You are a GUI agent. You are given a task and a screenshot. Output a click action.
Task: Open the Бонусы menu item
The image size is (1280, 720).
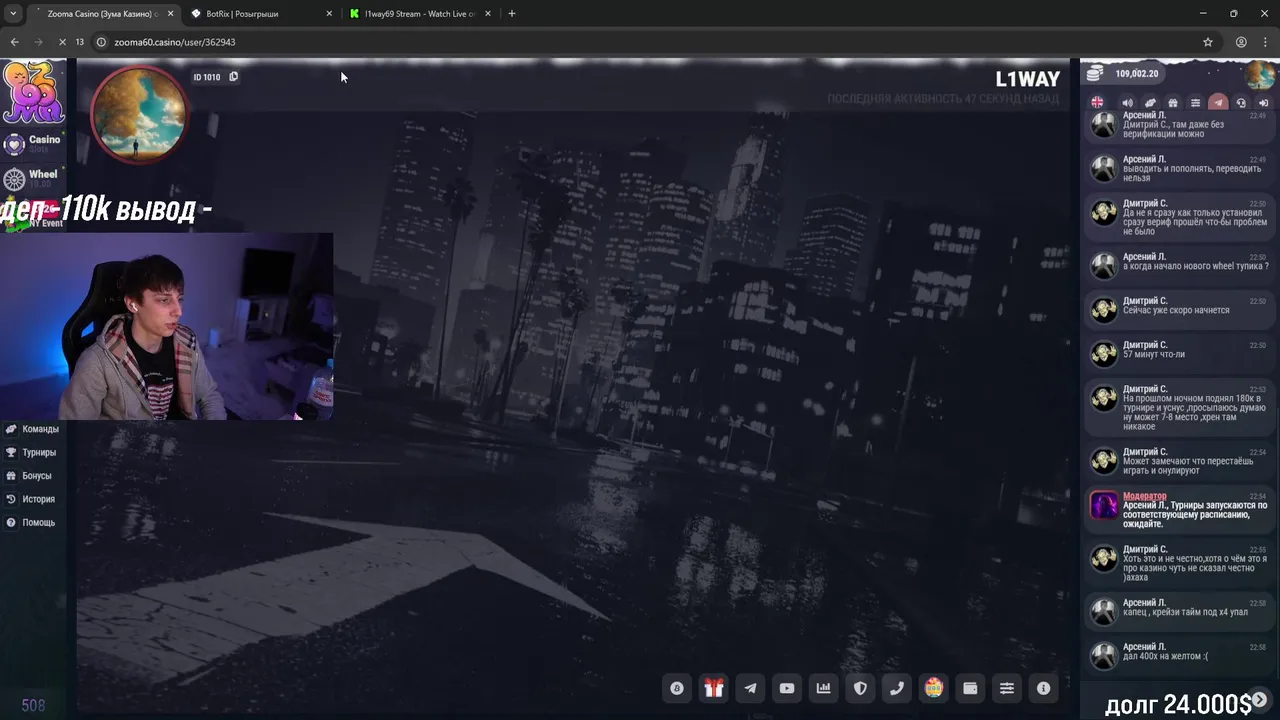(x=29, y=476)
